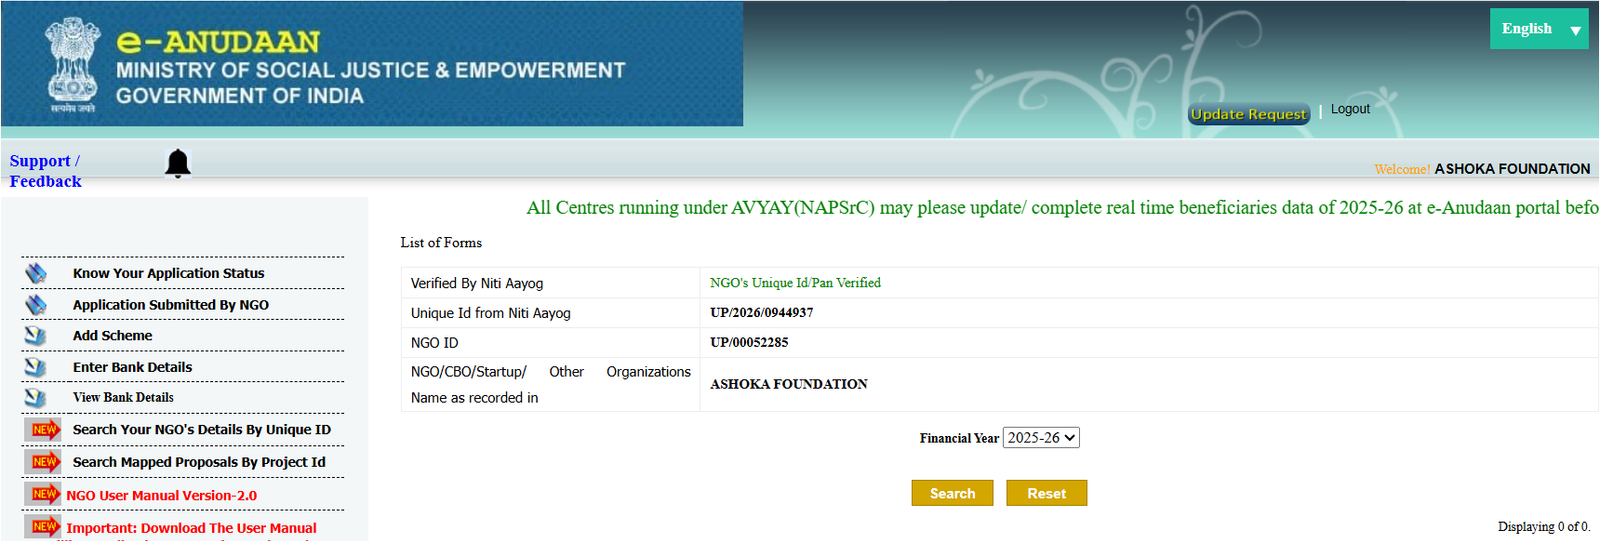Click NEW badge beside Important: Download The User Manual

click(x=44, y=527)
